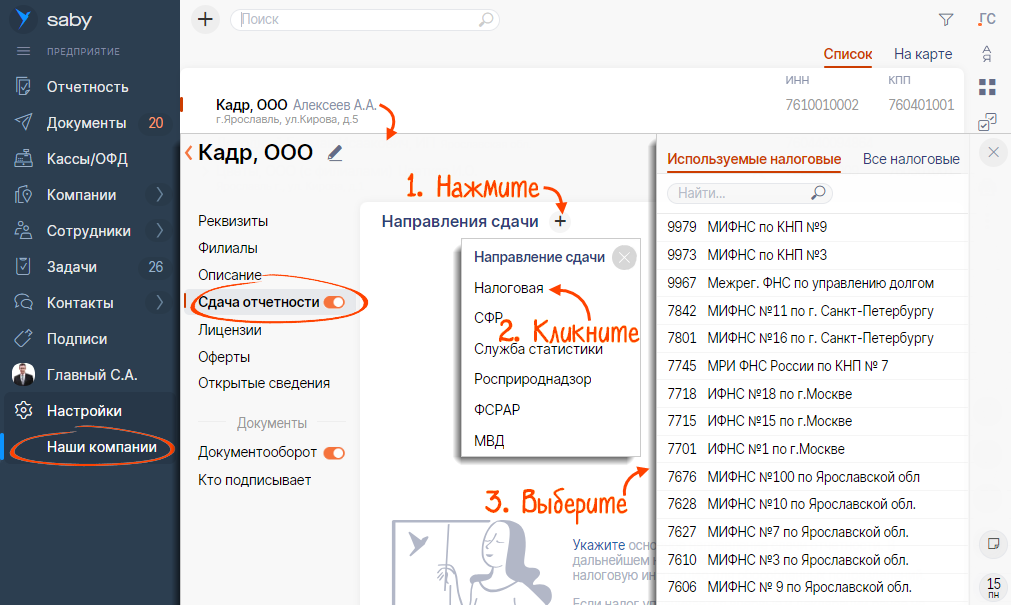
Task: Open the Лицензии section
Action: (230, 330)
